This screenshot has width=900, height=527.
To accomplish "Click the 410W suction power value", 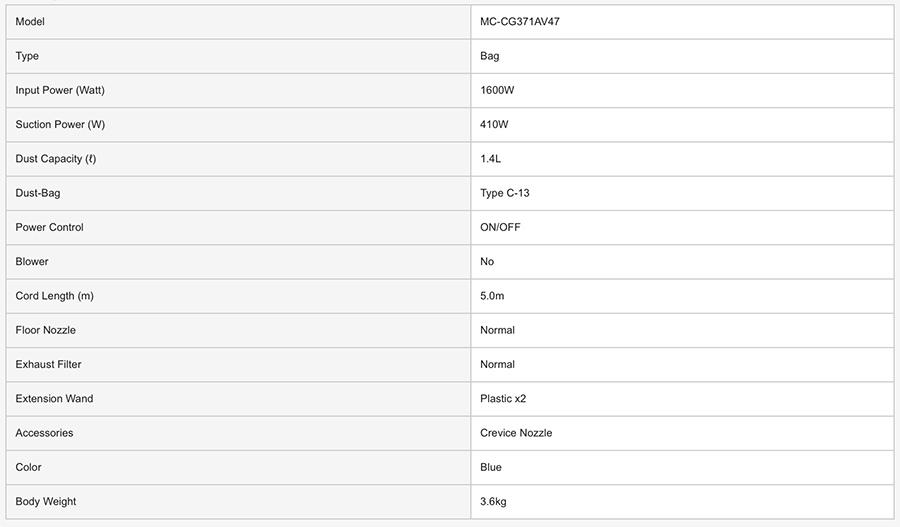I will pos(494,125).
